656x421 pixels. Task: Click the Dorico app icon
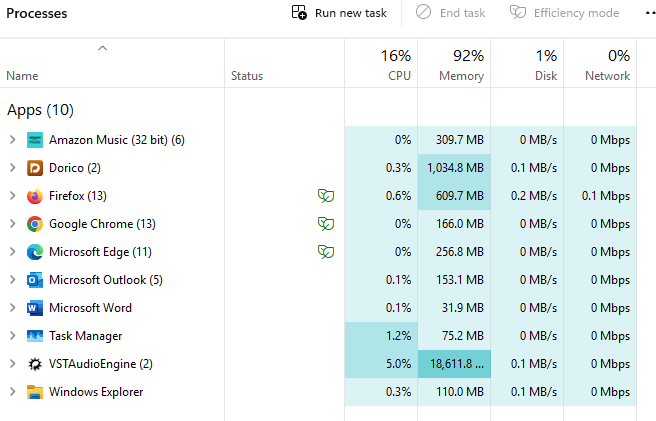pos(35,168)
